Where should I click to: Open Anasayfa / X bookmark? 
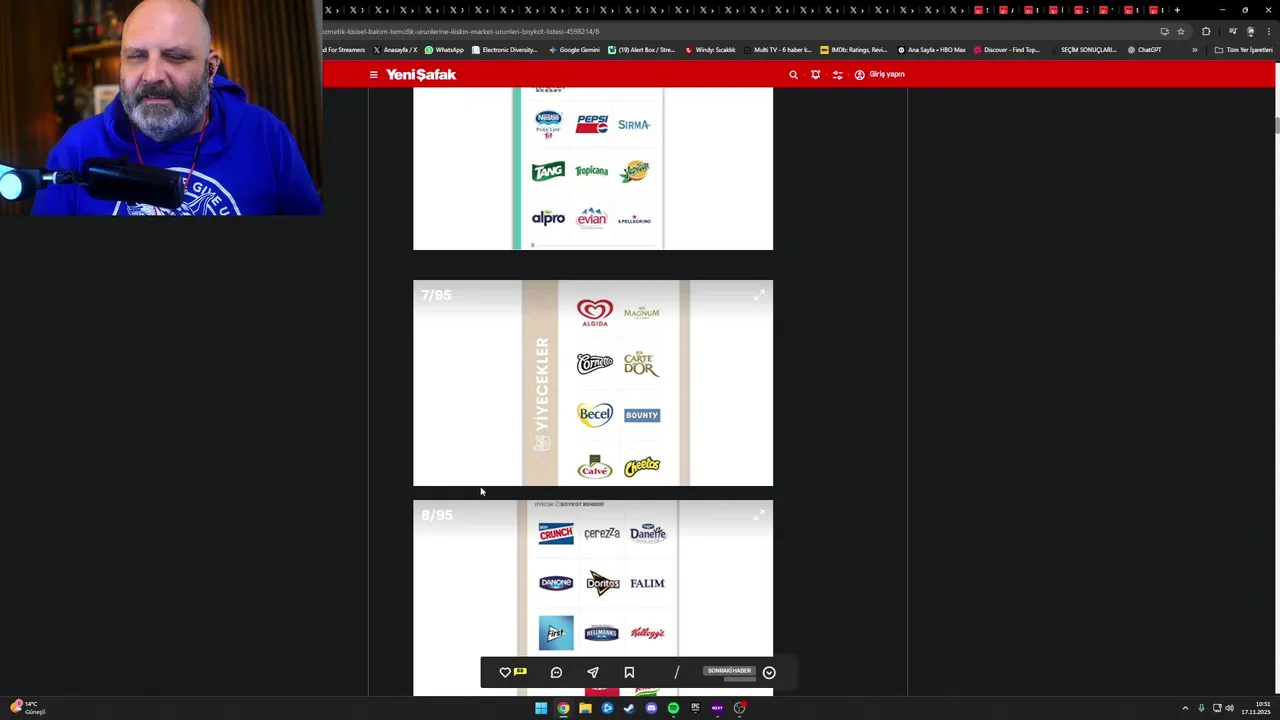(395, 50)
